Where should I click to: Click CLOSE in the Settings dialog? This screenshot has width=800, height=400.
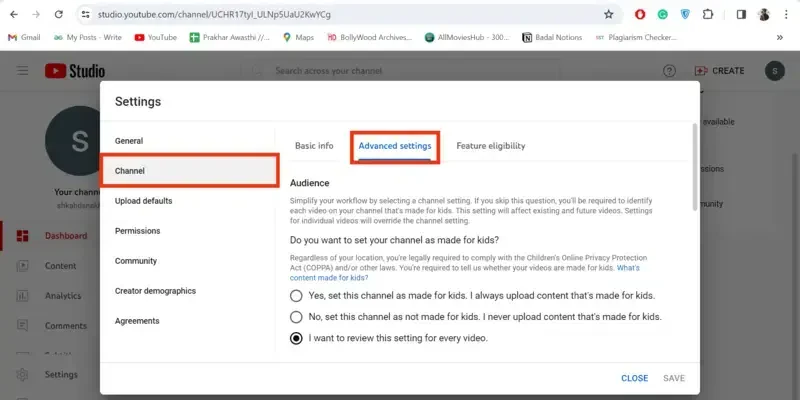tap(635, 378)
